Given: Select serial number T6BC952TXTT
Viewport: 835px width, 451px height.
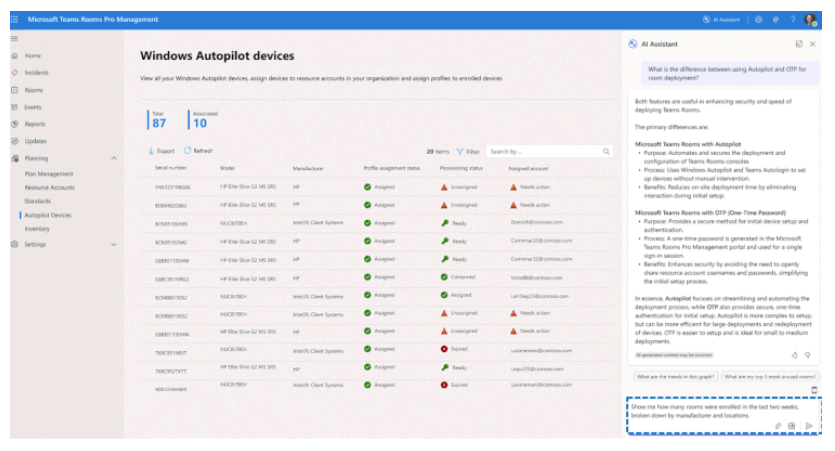Looking at the screenshot, I should (170, 371).
